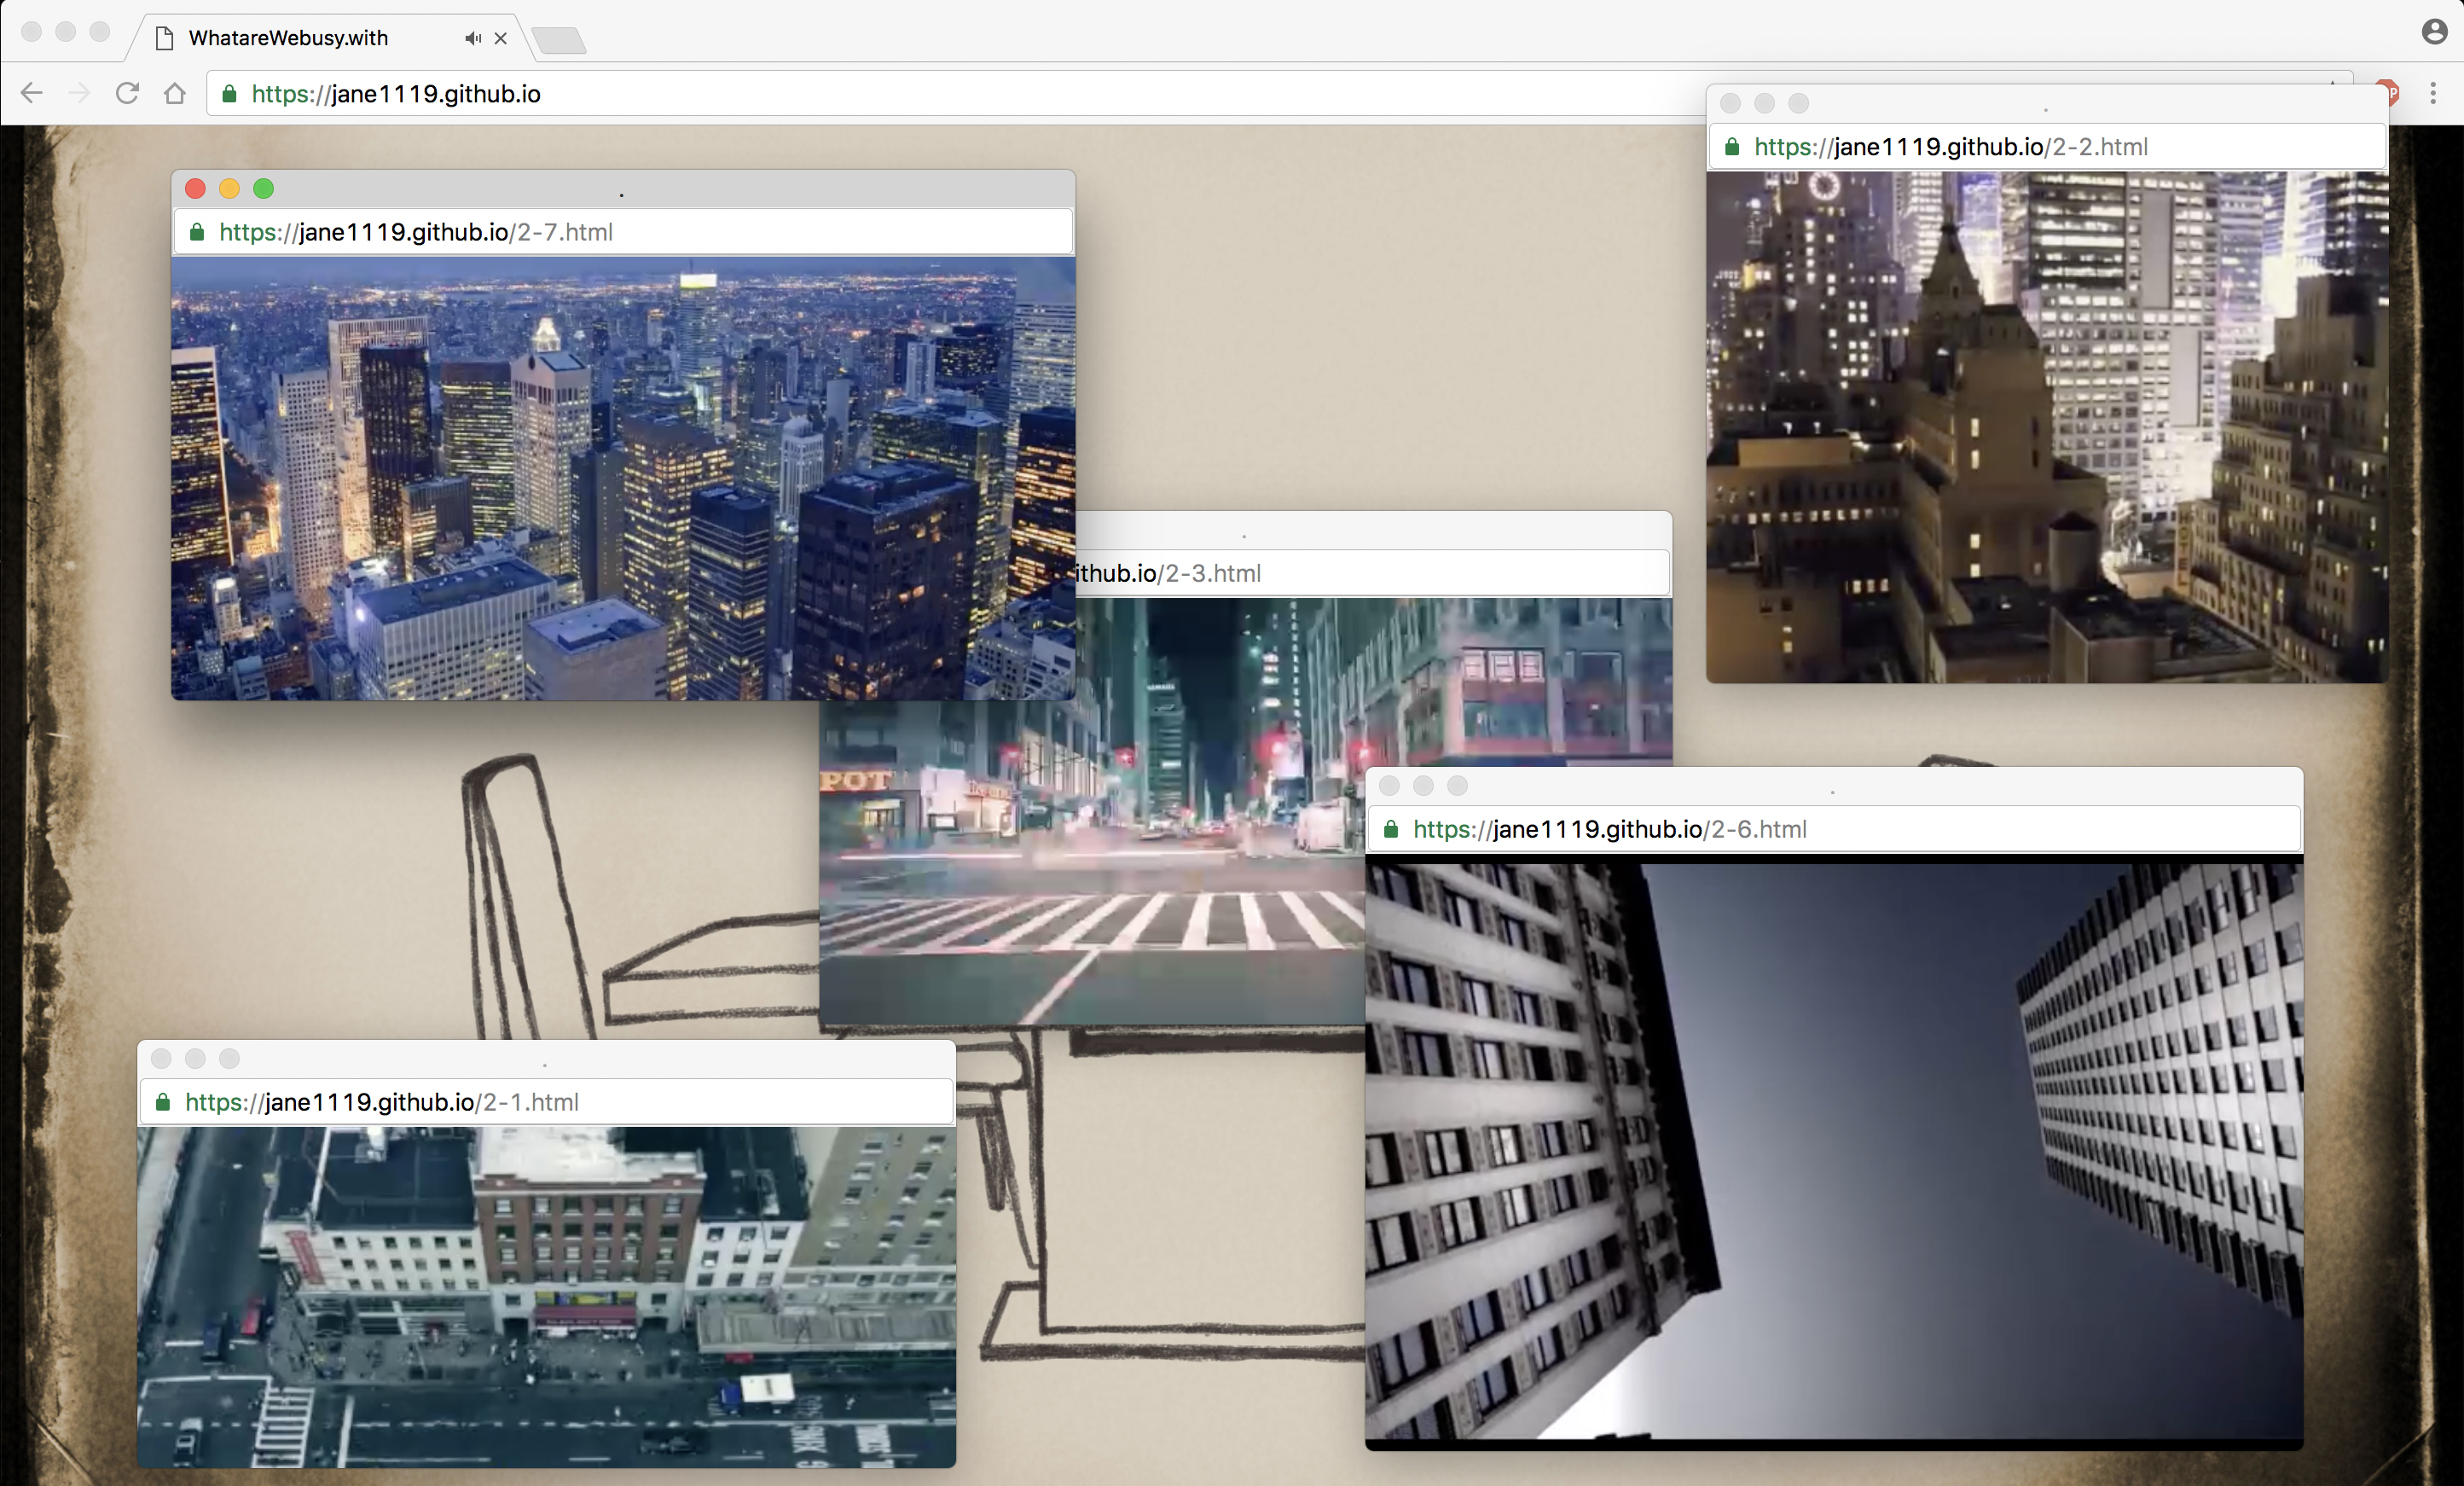
Task: Click the user profile avatar icon
Action: point(2434,32)
